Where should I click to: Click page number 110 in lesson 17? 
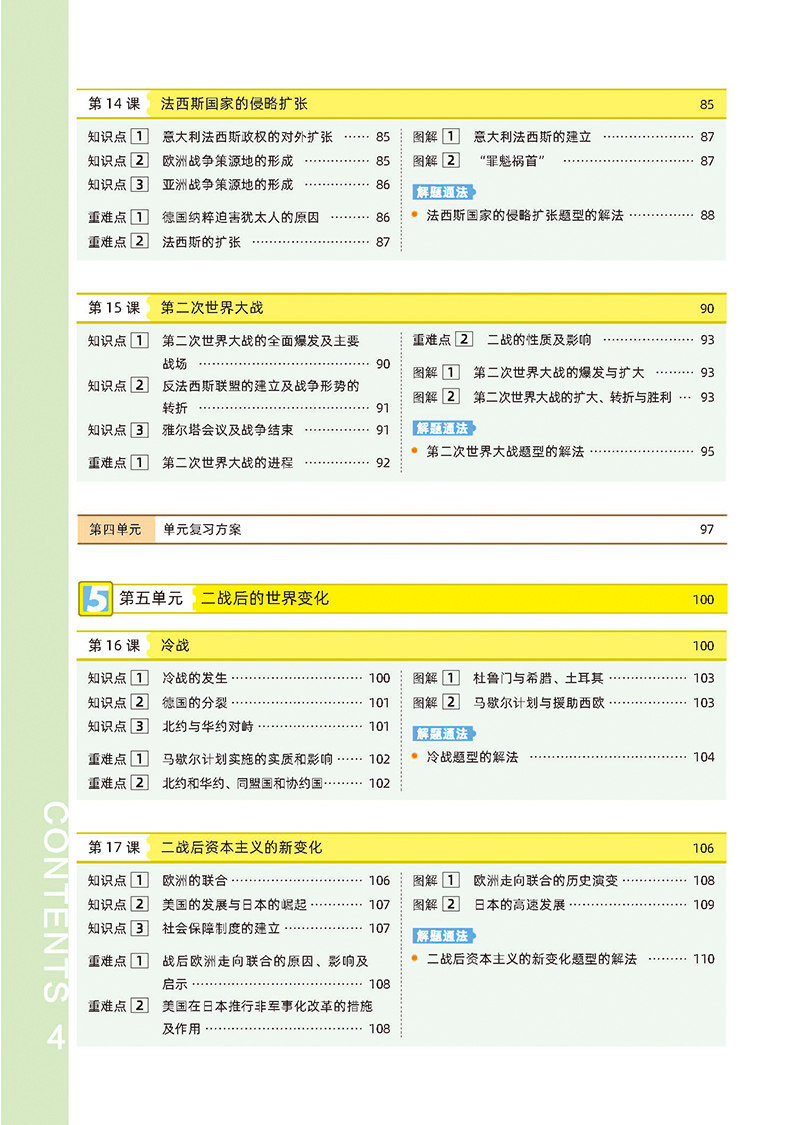coord(703,959)
